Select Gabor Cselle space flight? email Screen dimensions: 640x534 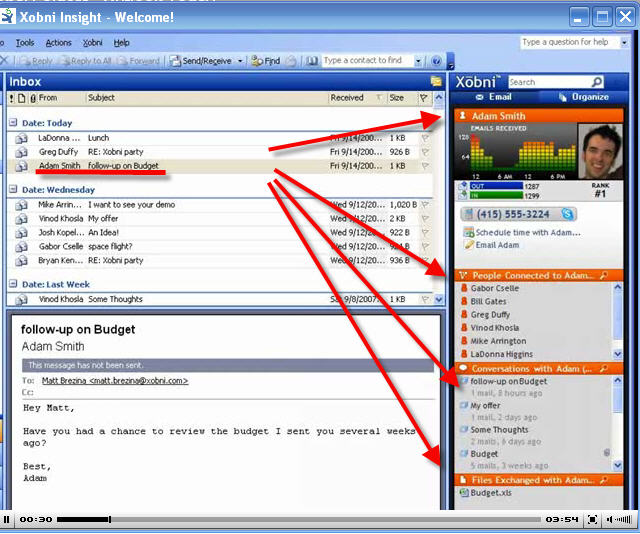[x=220, y=246]
